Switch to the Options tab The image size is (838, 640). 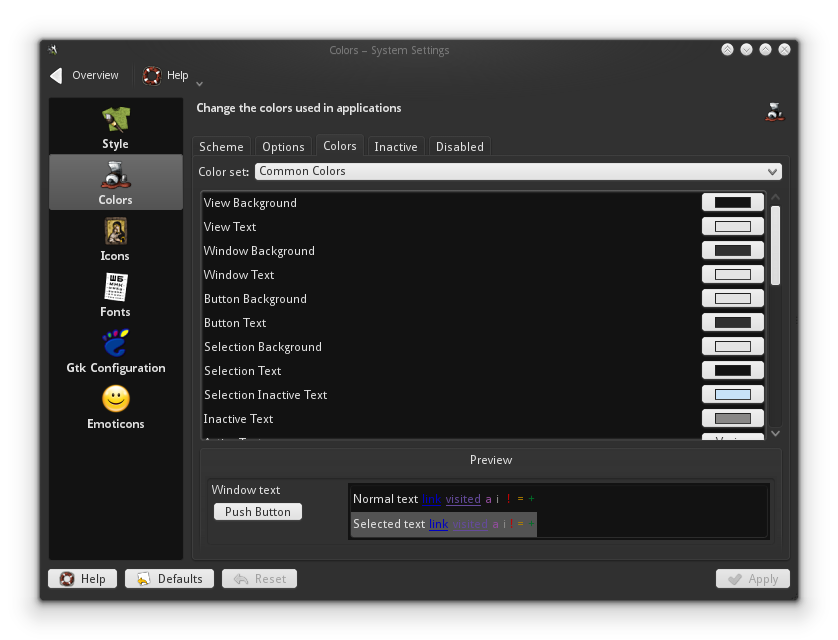(283, 147)
